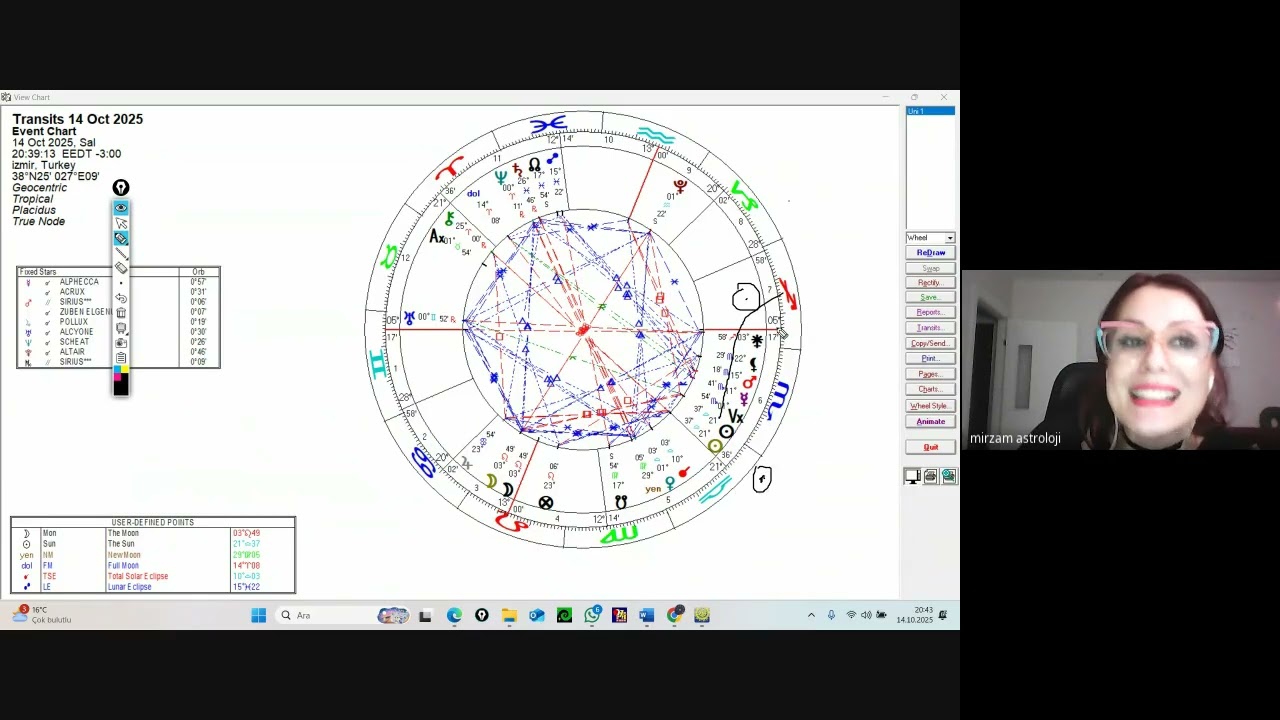
Task: Open the Windows Start menu
Action: click(259, 615)
